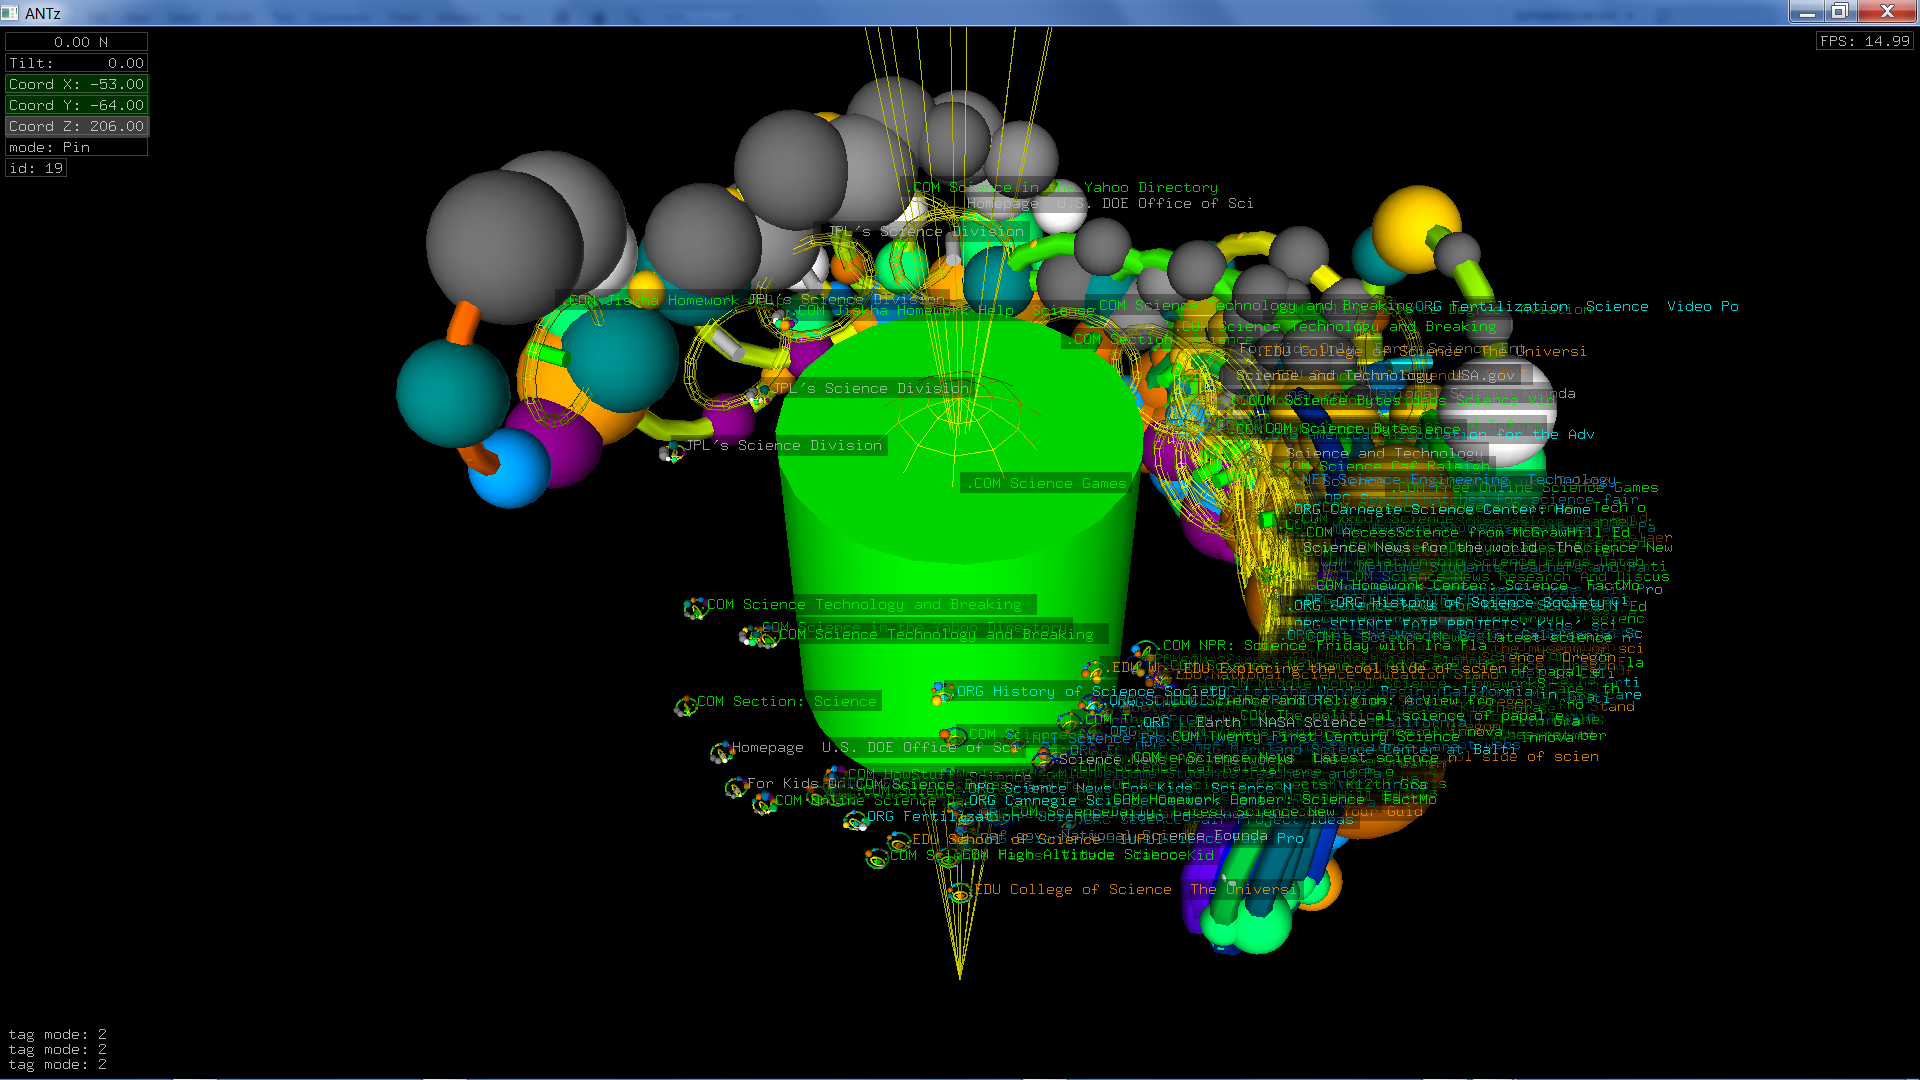Click the '.COM Science Games' tag label
Image resolution: width=1920 pixels, height=1080 pixels.
(1046, 484)
